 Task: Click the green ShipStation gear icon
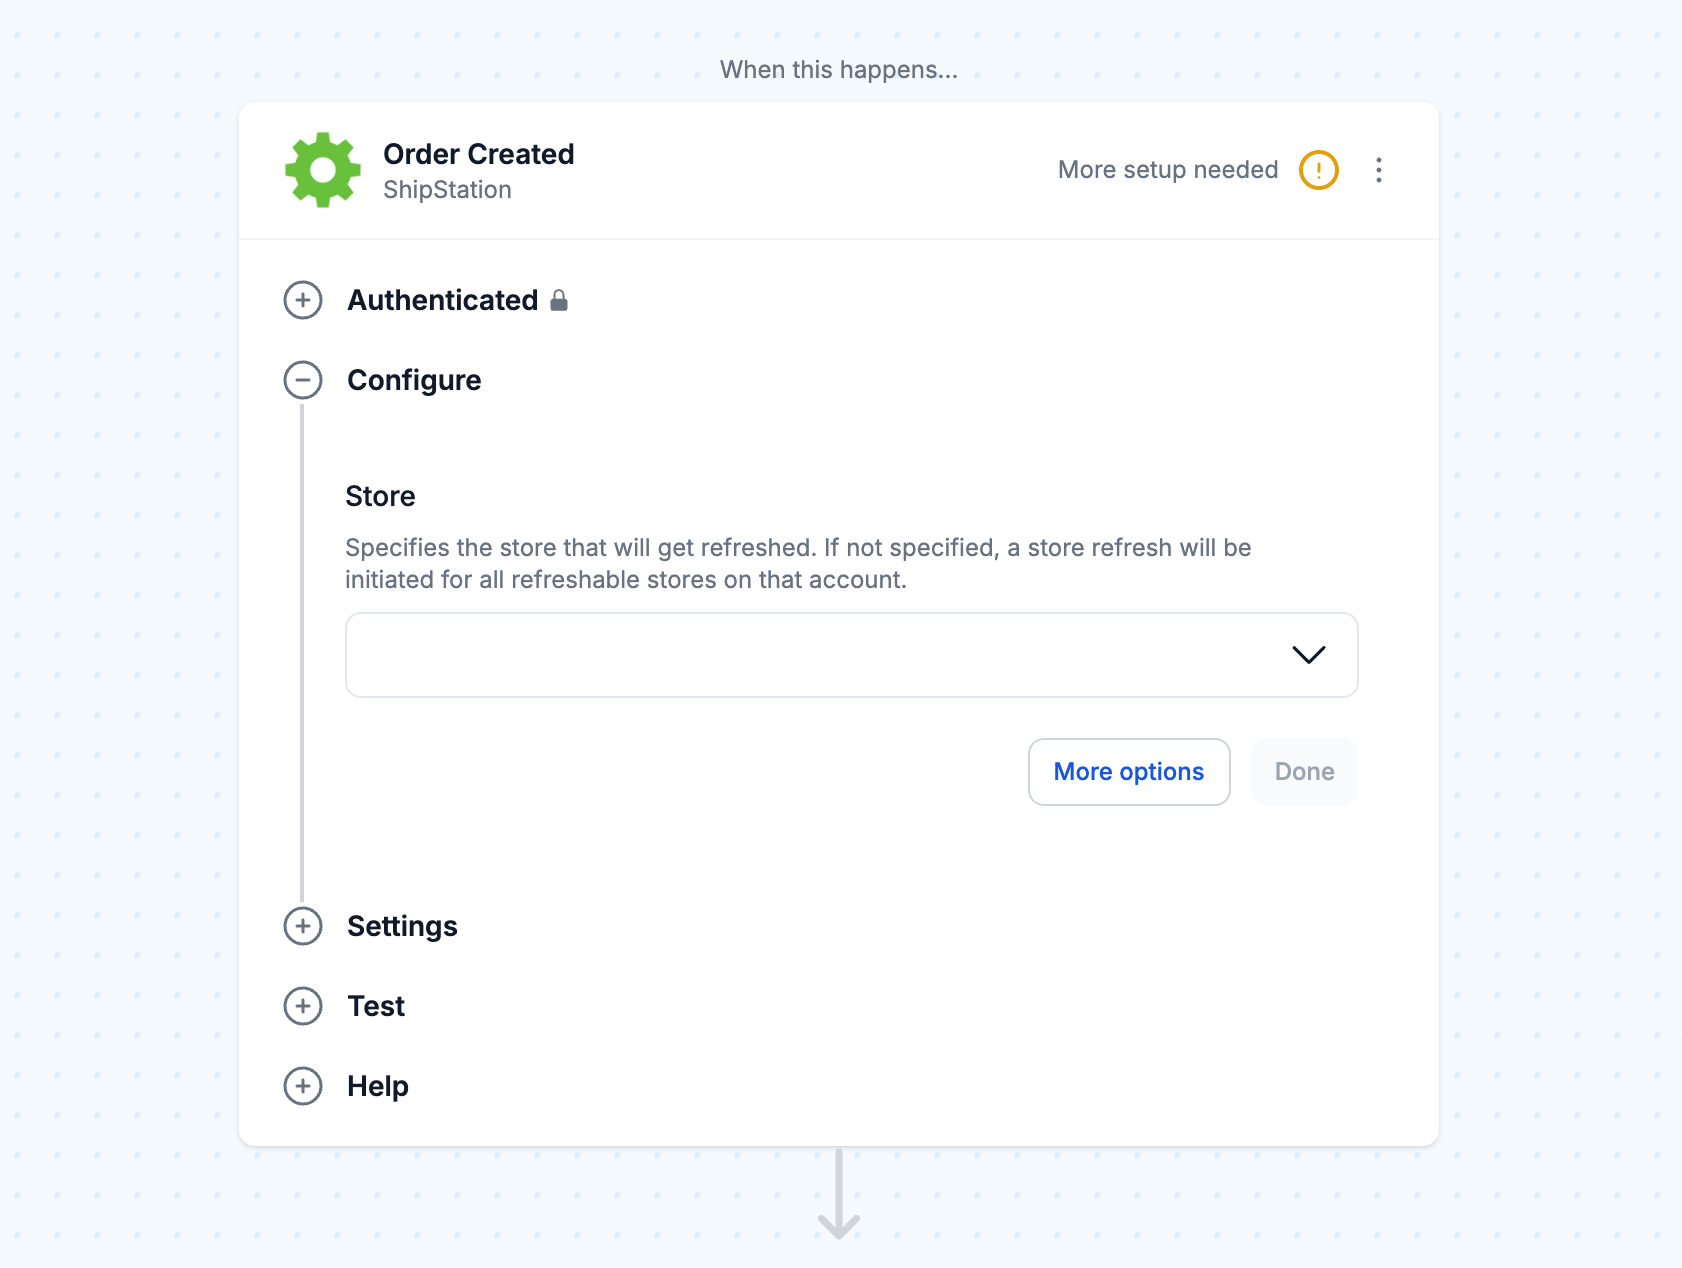[x=323, y=170]
